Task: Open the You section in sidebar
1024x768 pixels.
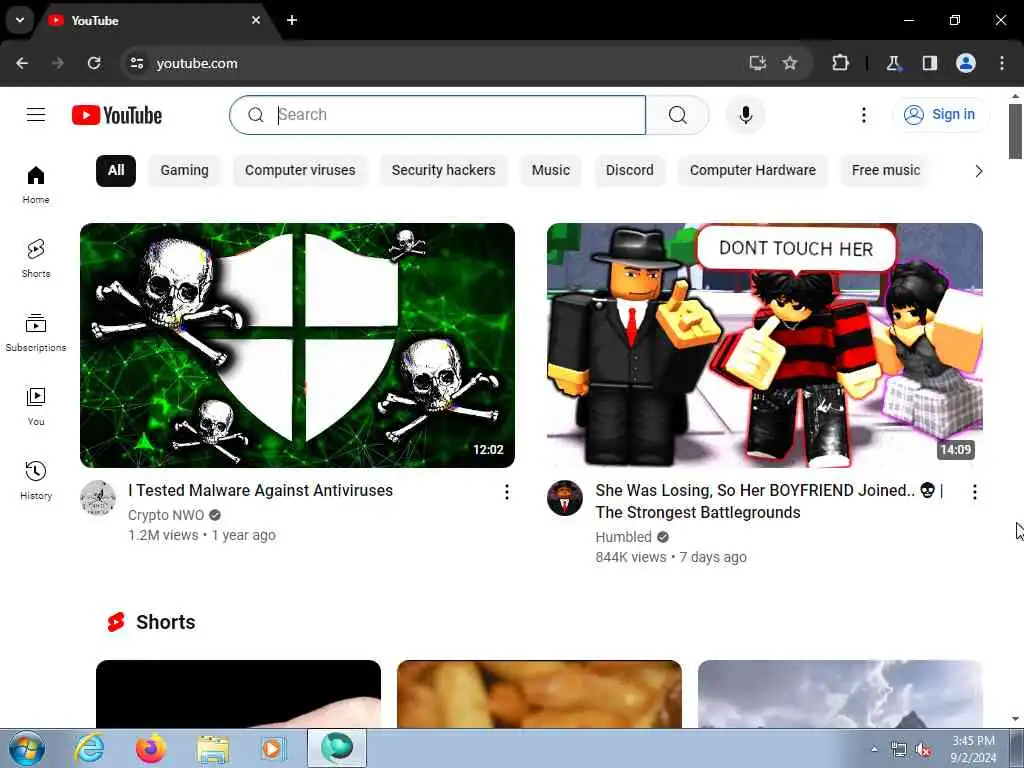Action: [36, 406]
